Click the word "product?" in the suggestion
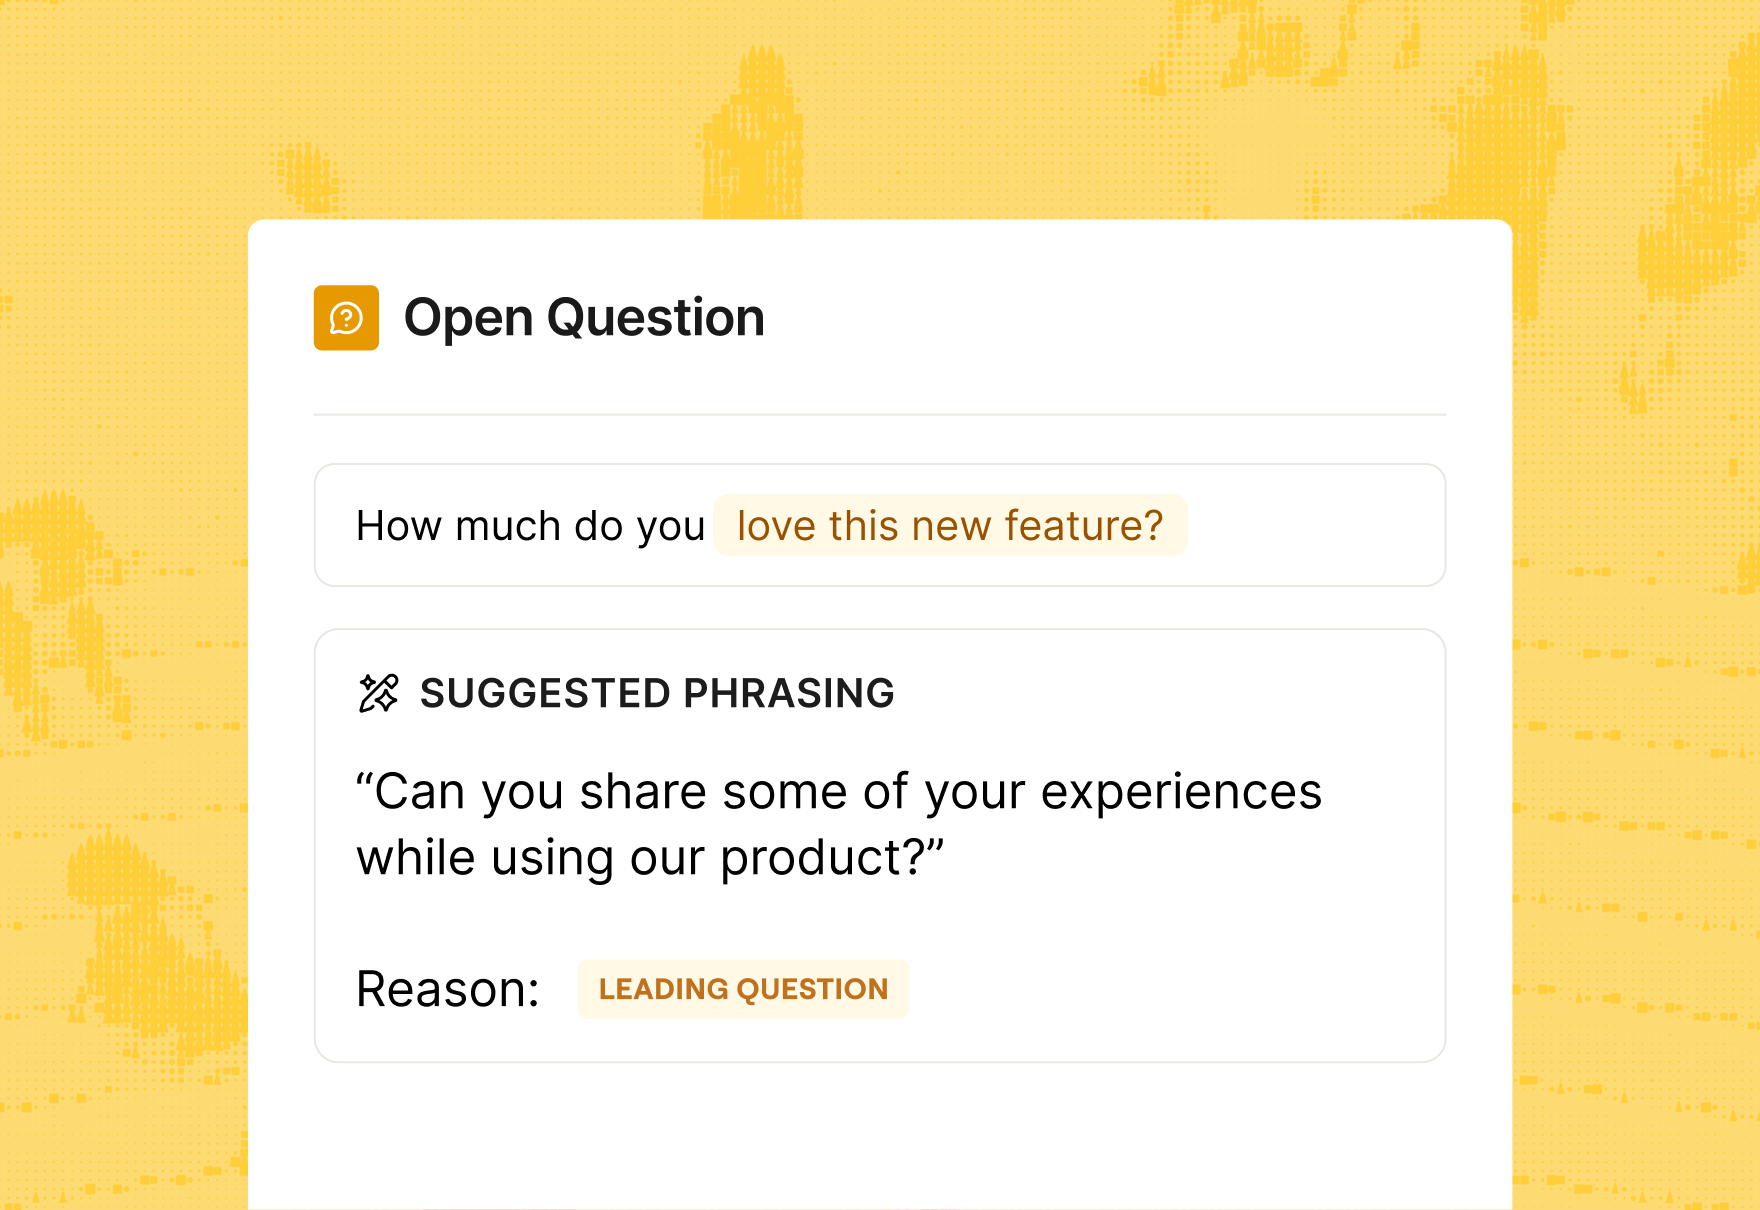The height and width of the screenshot is (1210, 1760). click(826, 858)
